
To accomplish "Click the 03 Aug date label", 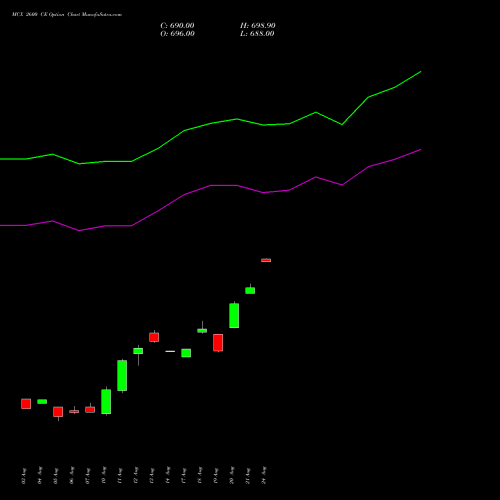I will [x=24, y=476].
